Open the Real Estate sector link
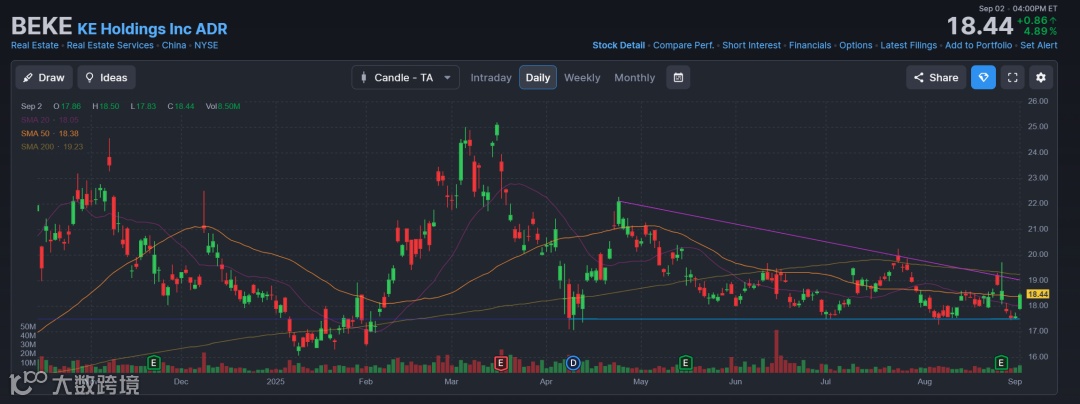1080x404 pixels. click(34, 45)
